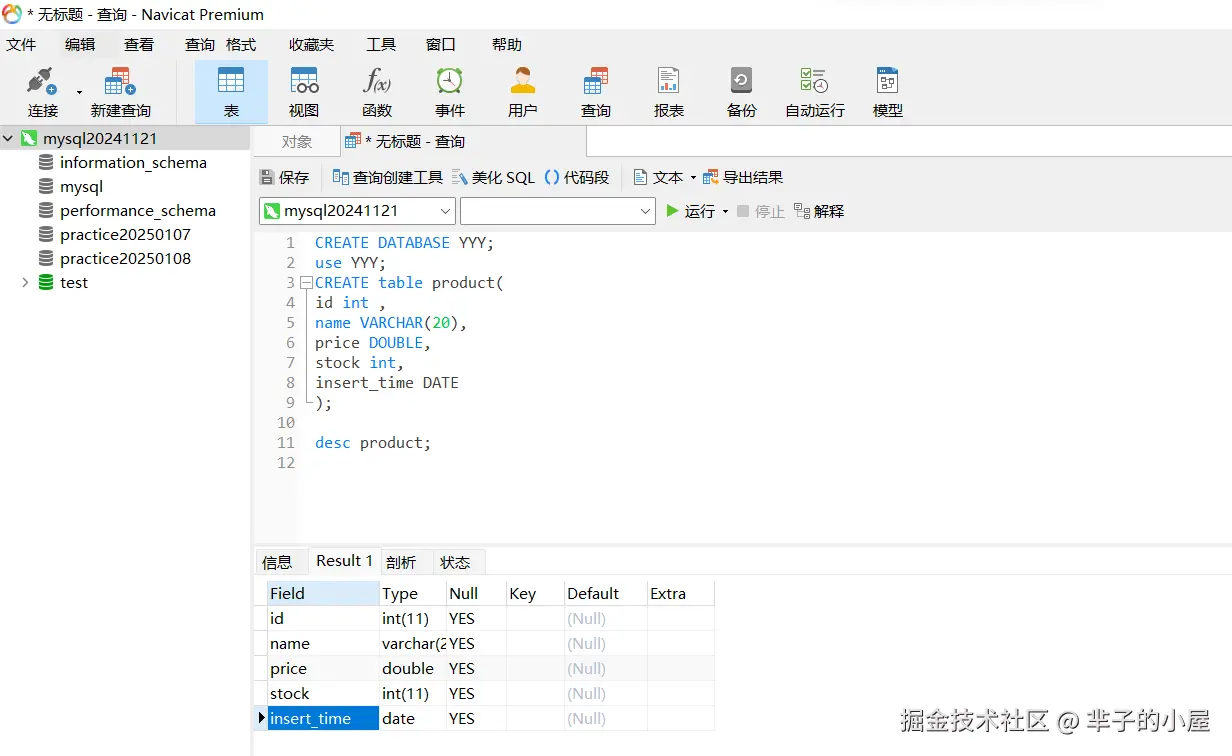Screen dimensions: 1232x756
Task: Select the performance_schema database
Action: coord(137,211)
